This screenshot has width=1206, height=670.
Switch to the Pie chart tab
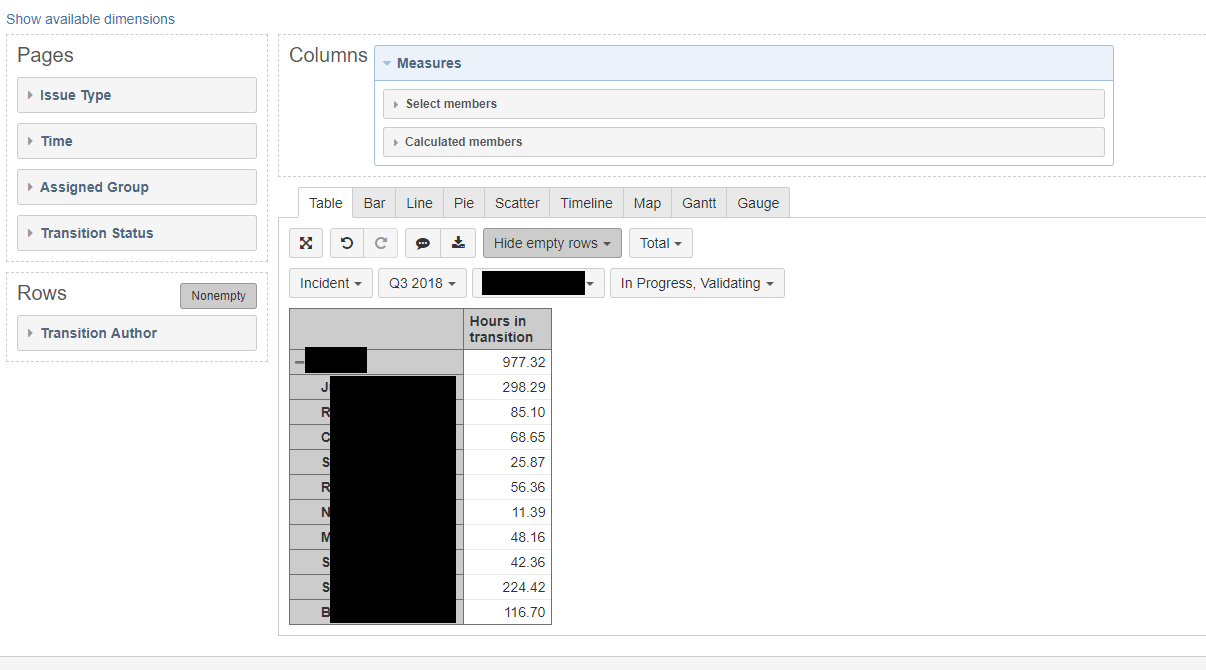coord(464,203)
